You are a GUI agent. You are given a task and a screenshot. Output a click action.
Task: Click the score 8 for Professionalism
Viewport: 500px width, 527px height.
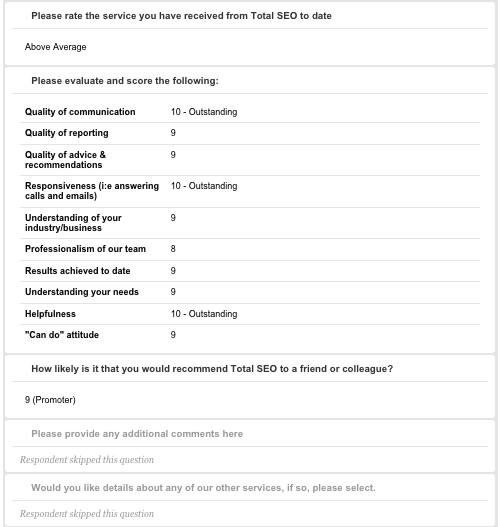[x=173, y=249]
